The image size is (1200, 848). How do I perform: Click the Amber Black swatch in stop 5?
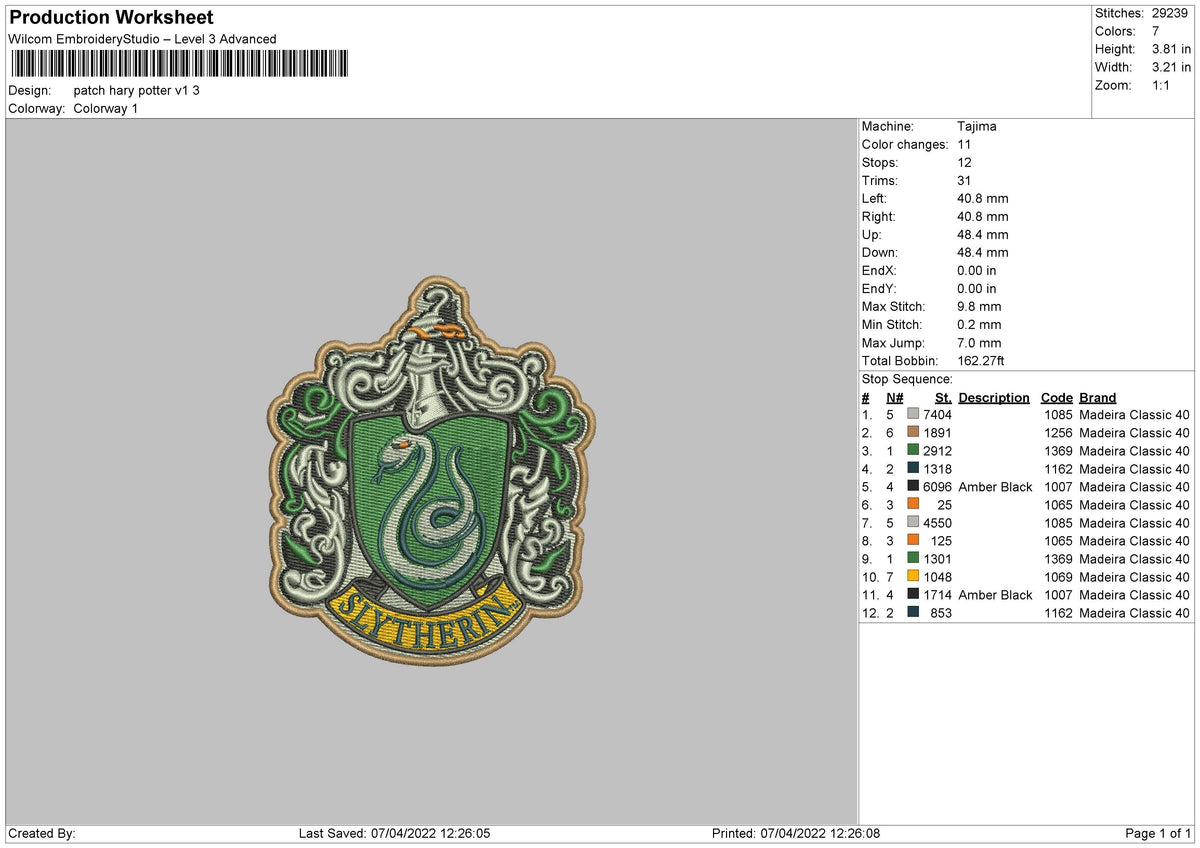[x=912, y=487]
